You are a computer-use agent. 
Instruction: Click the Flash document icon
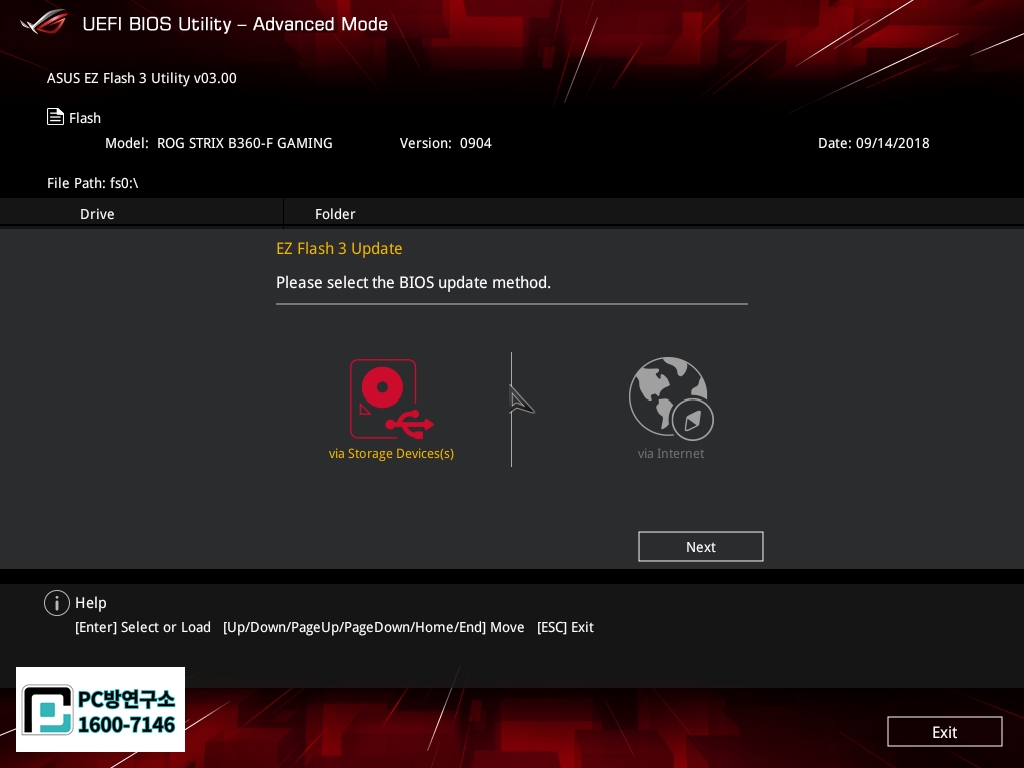(56, 117)
